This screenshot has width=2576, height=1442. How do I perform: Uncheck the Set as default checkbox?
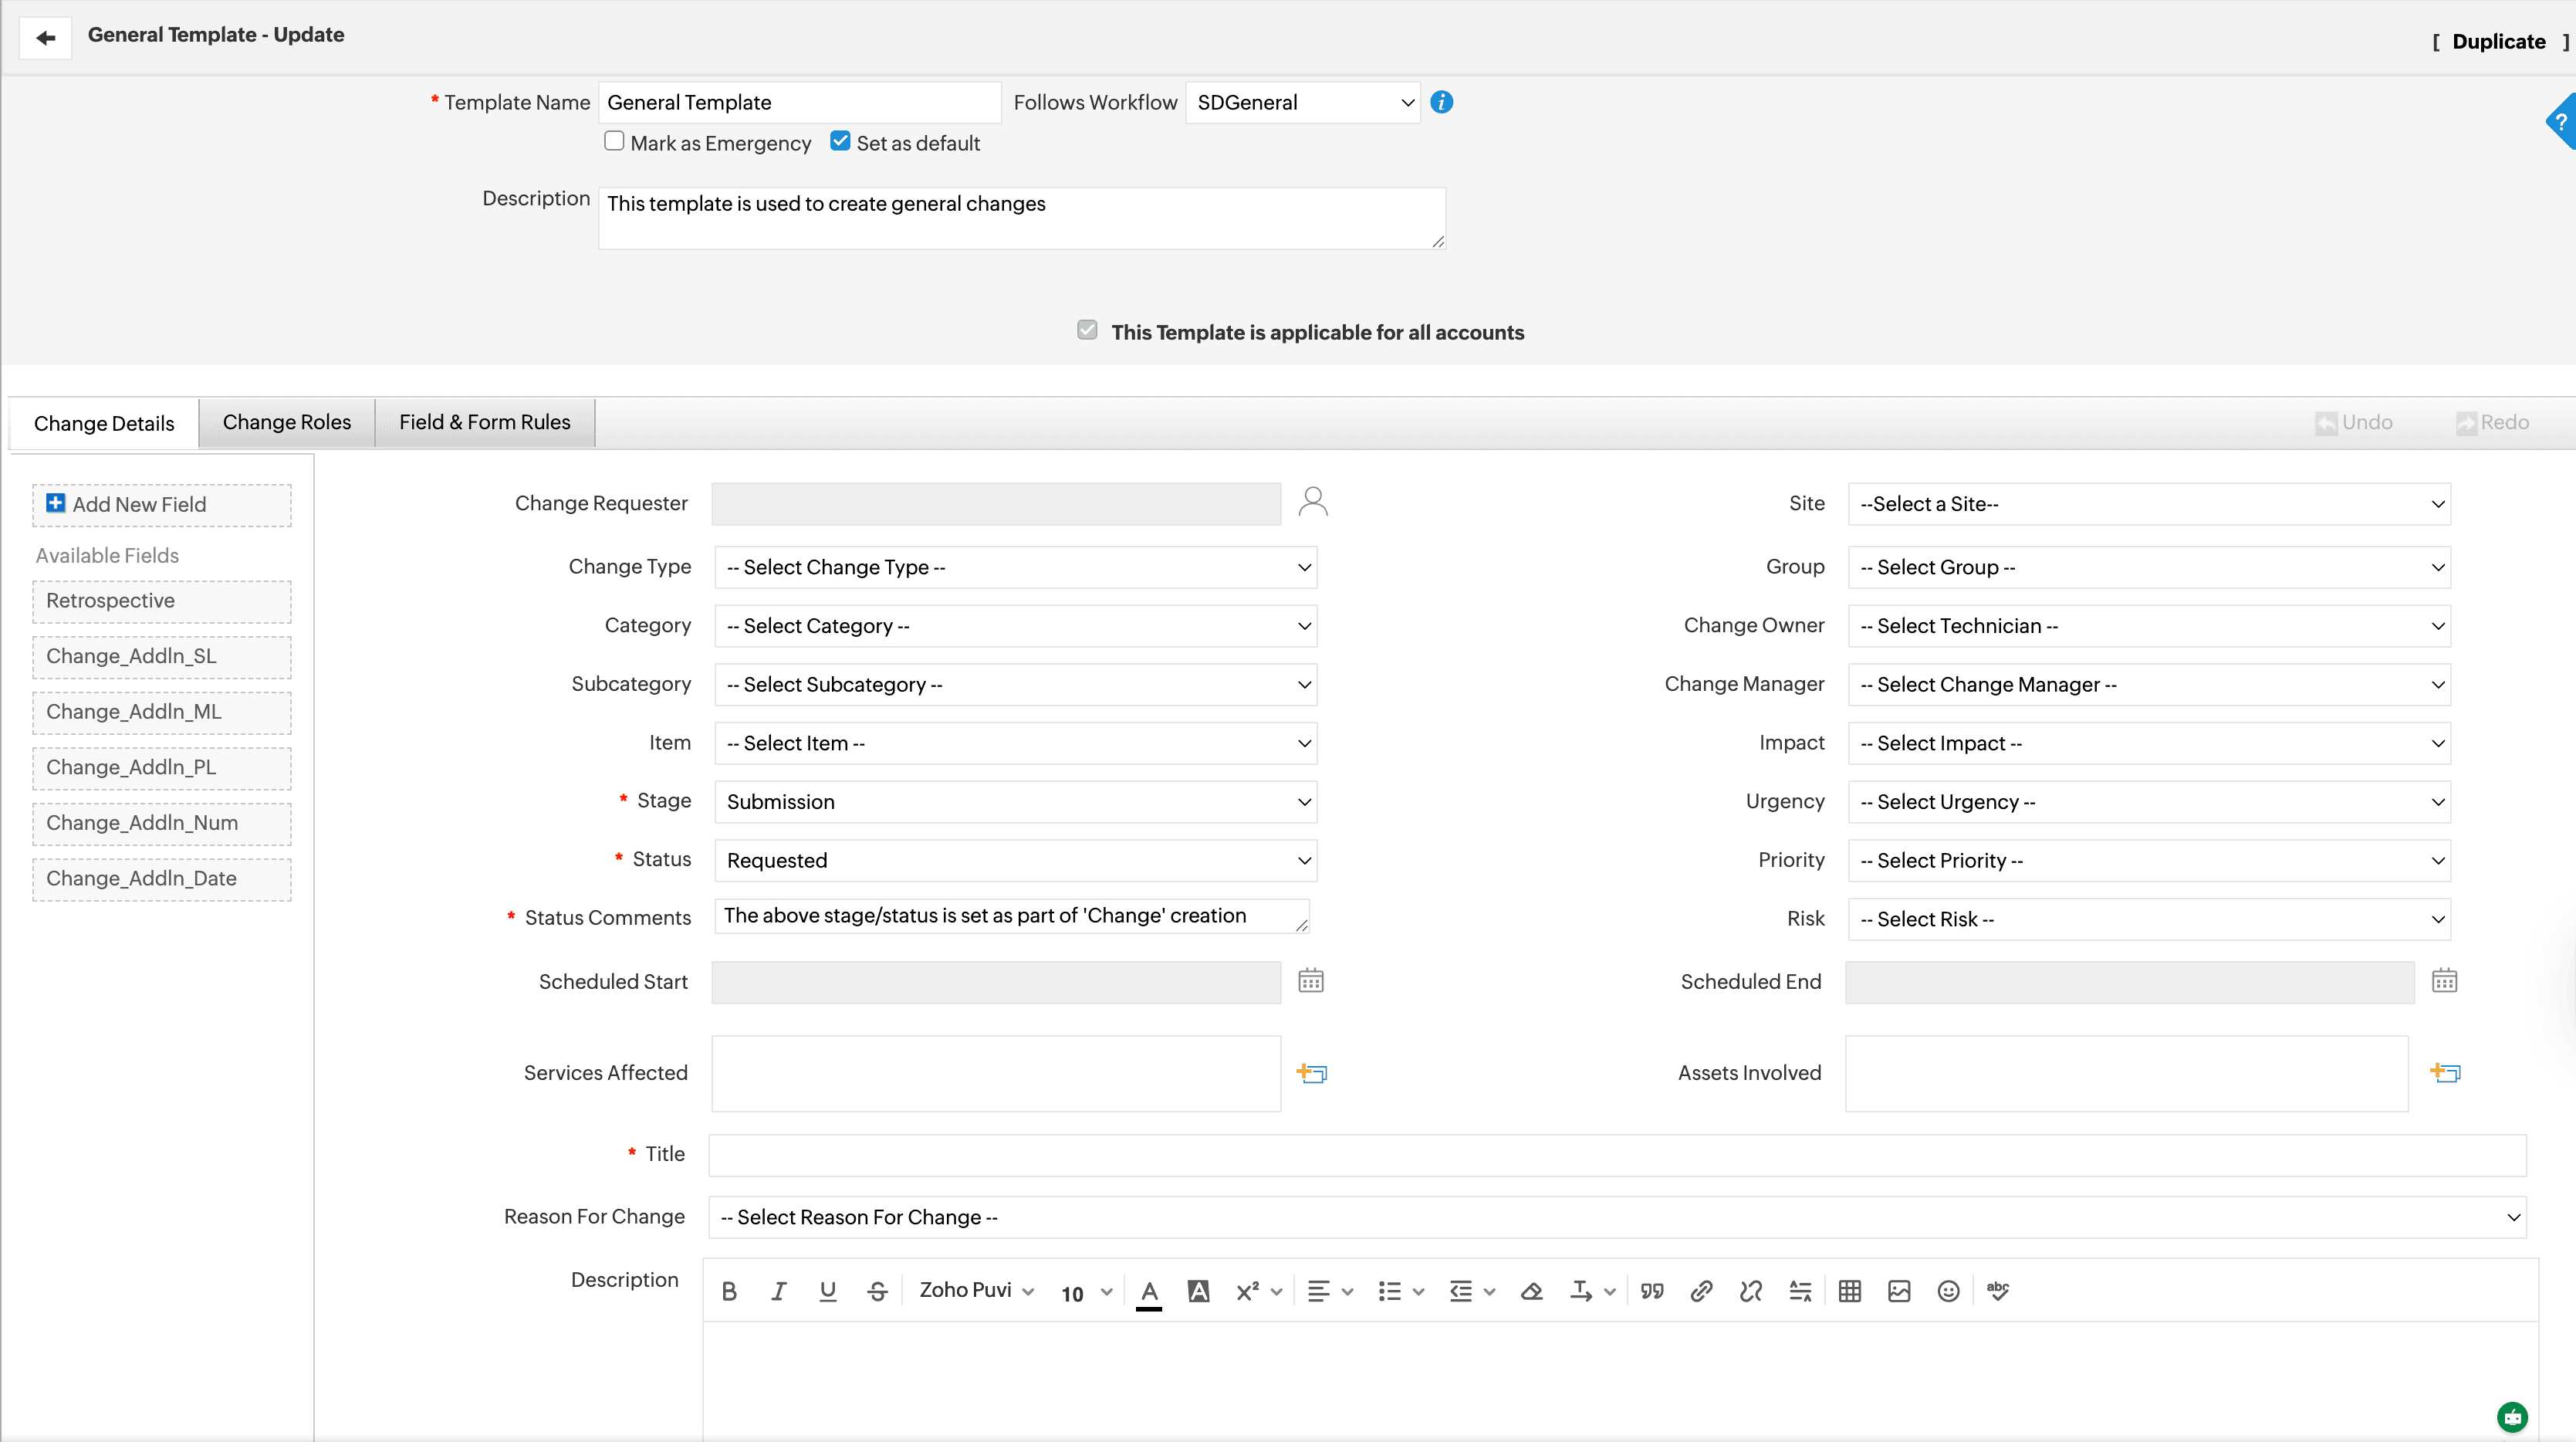point(840,141)
